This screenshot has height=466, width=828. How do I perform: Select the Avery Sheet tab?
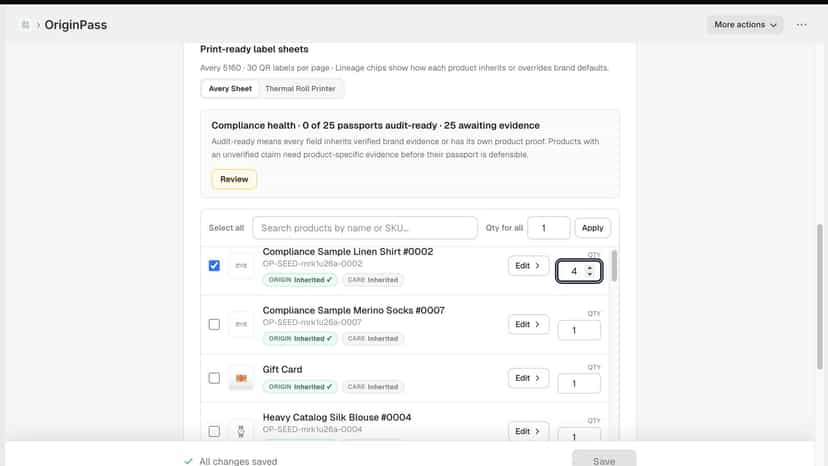(x=230, y=89)
